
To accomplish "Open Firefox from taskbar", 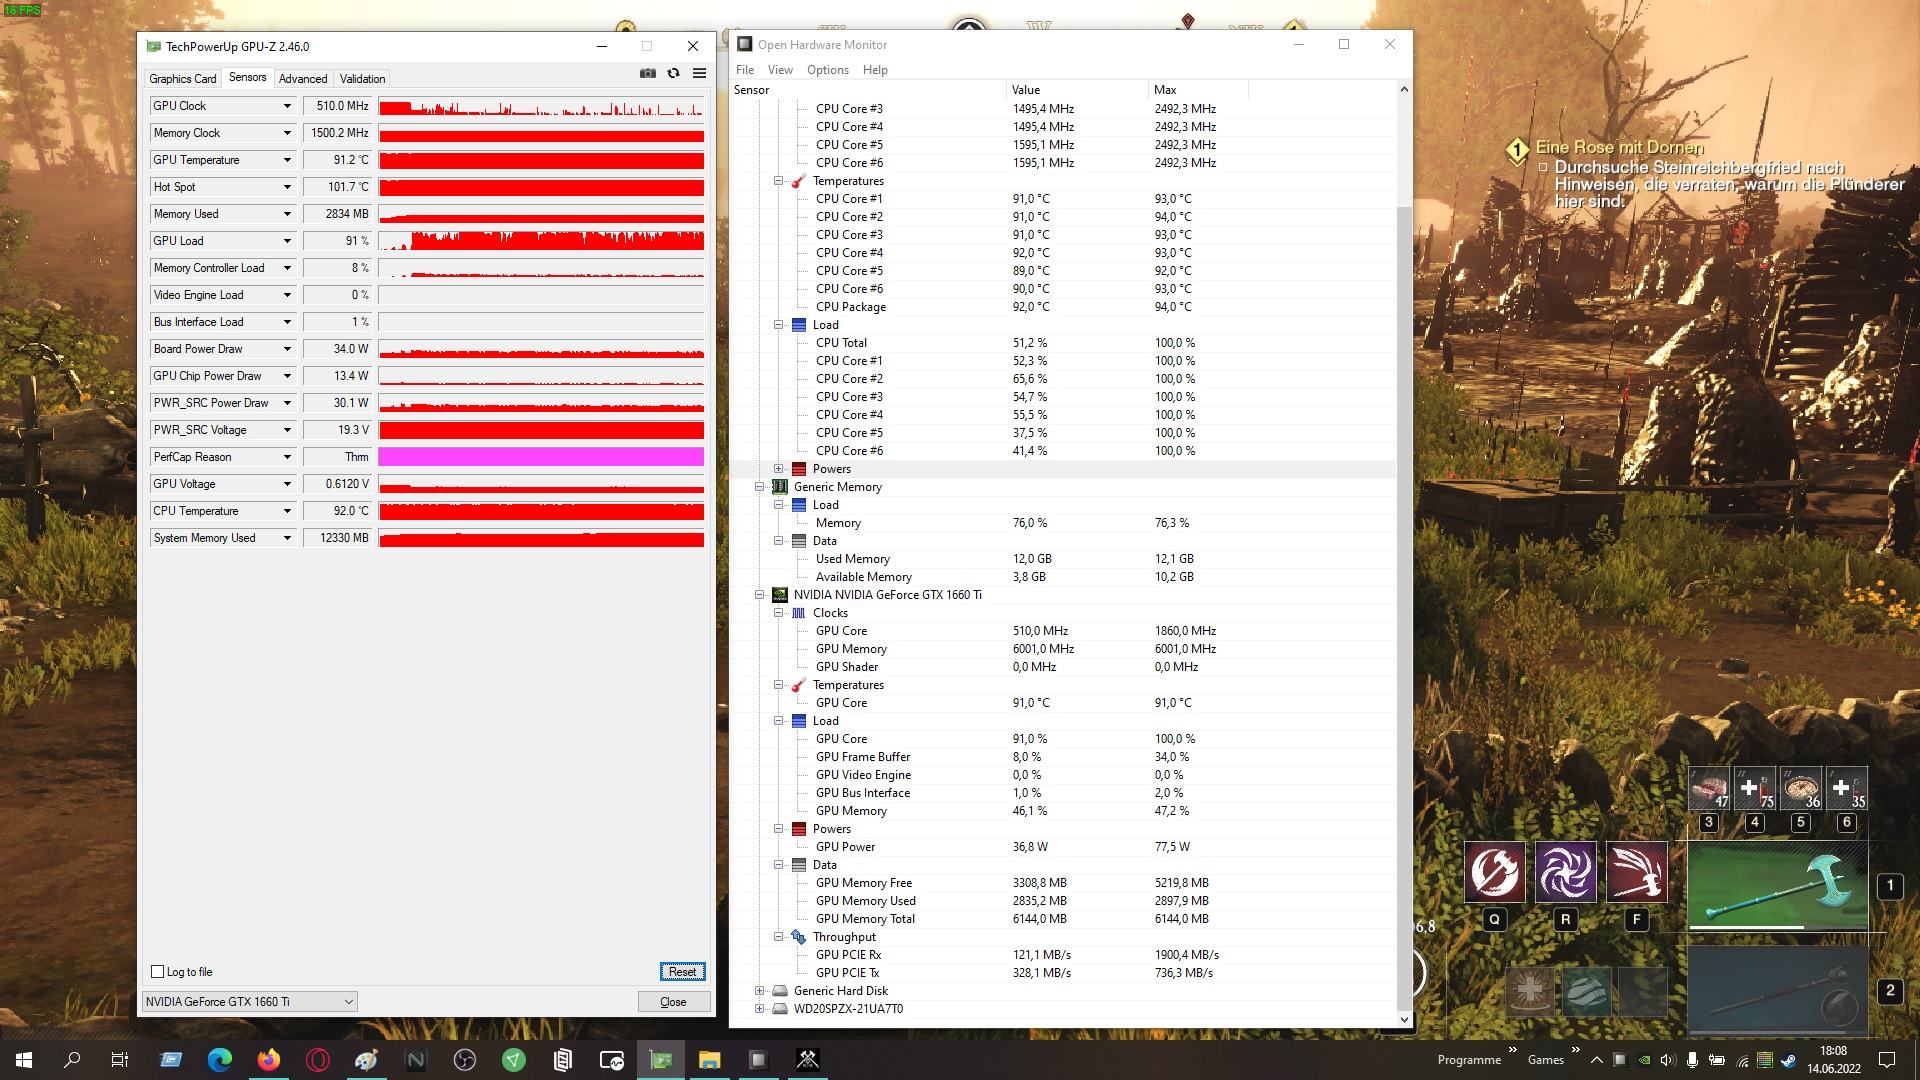I will coord(268,1060).
